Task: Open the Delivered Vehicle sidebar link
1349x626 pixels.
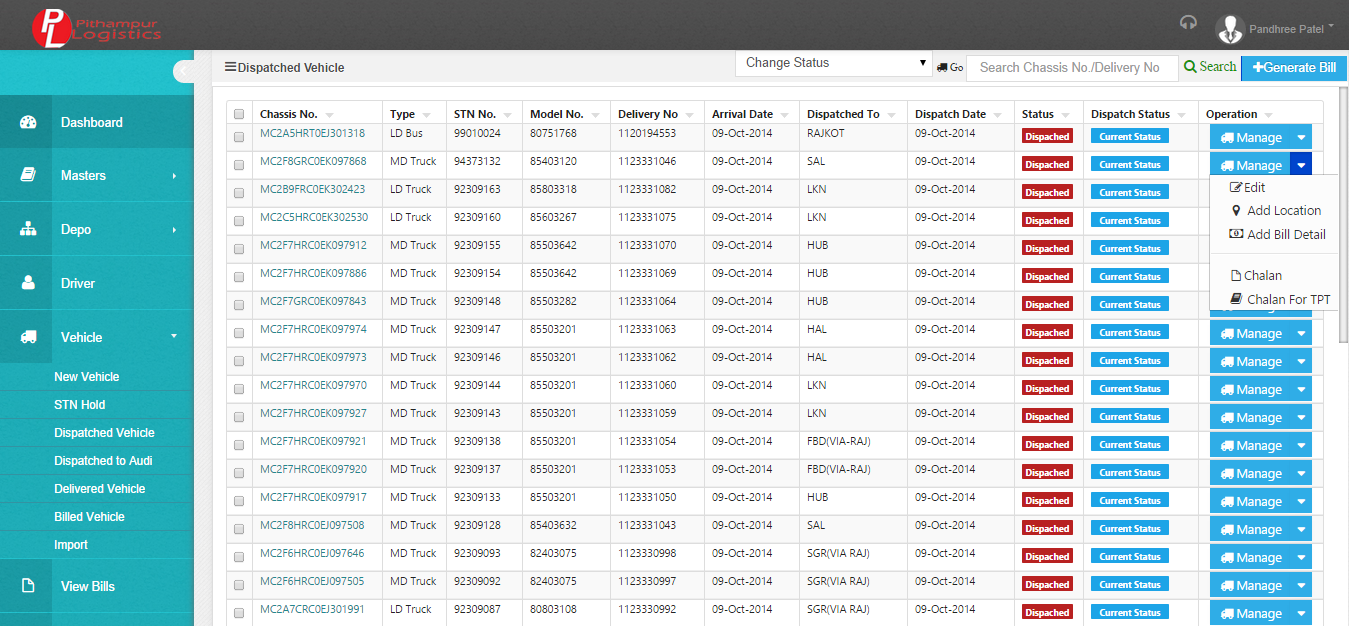Action: [100, 489]
